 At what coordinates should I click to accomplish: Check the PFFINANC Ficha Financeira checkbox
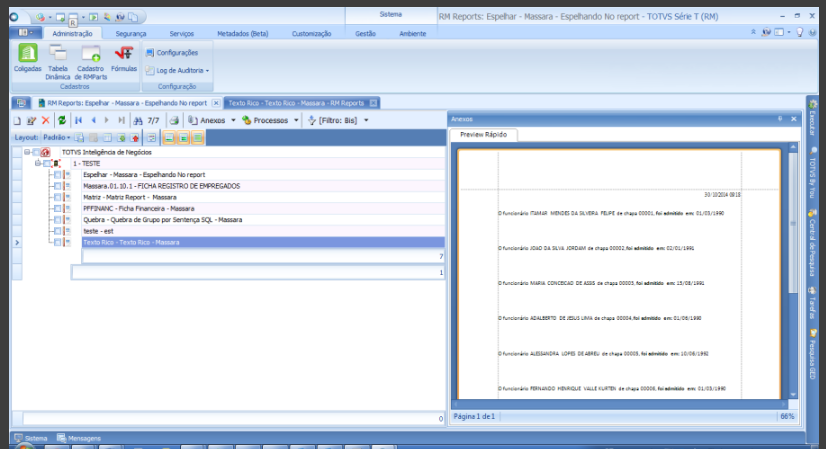pos(58,209)
